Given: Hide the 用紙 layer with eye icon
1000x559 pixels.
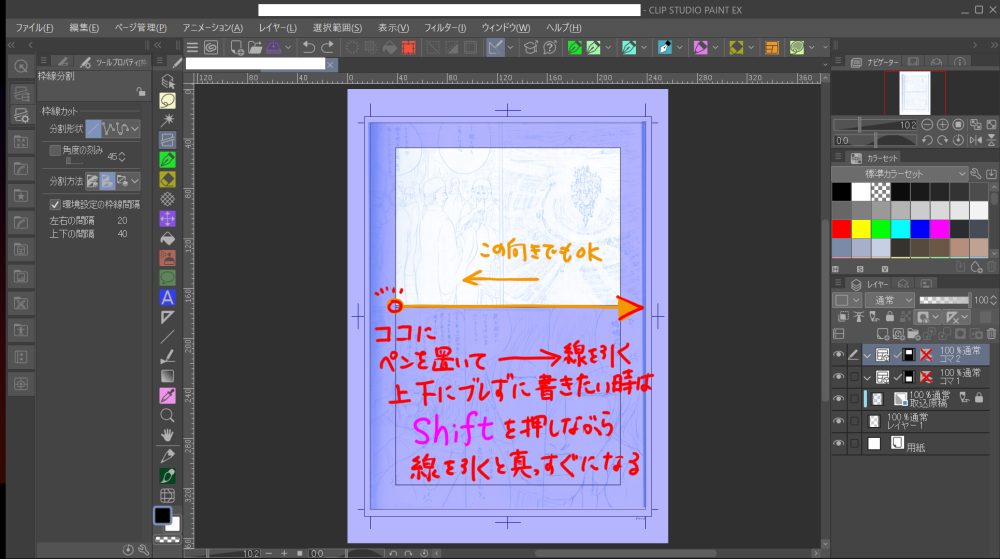Looking at the screenshot, I should coord(840,443).
